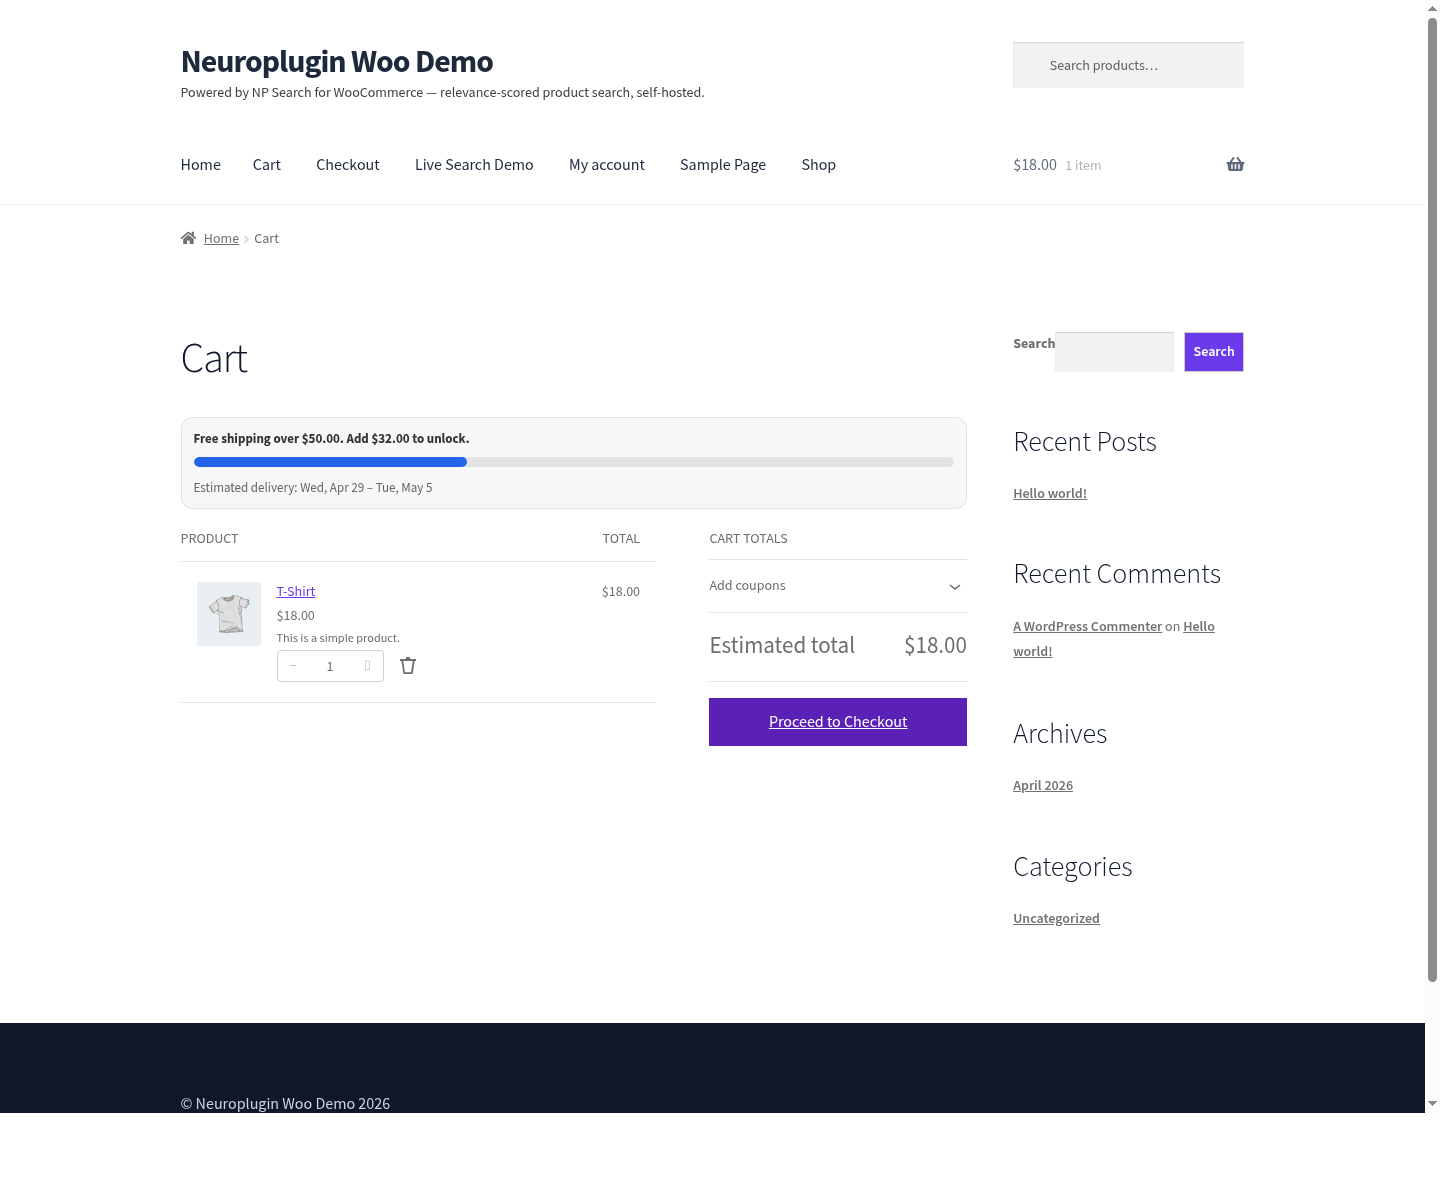The image size is (1440, 1200).
Task: Click 'This is a simple product.' text
Action: pyautogui.click(x=338, y=638)
